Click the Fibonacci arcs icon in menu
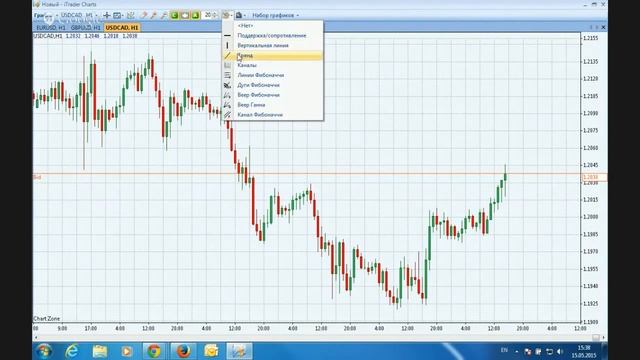640x360 pixels. pos(228,85)
